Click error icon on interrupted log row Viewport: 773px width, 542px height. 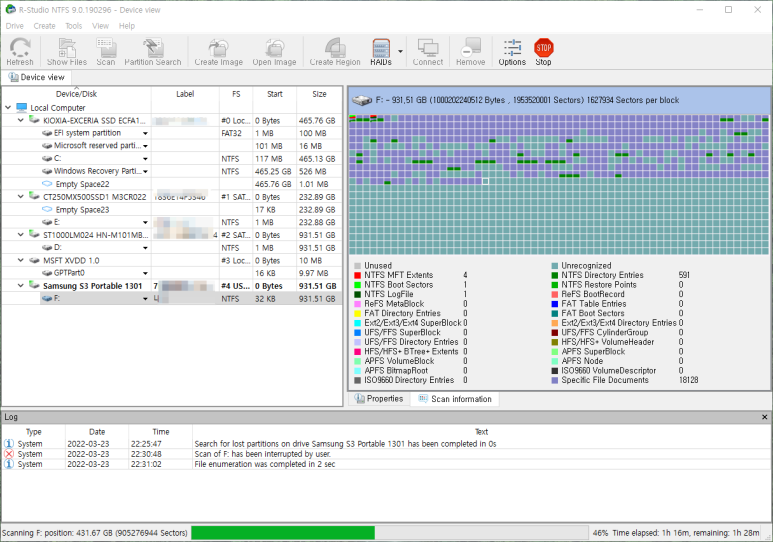click(x=9, y=454)
